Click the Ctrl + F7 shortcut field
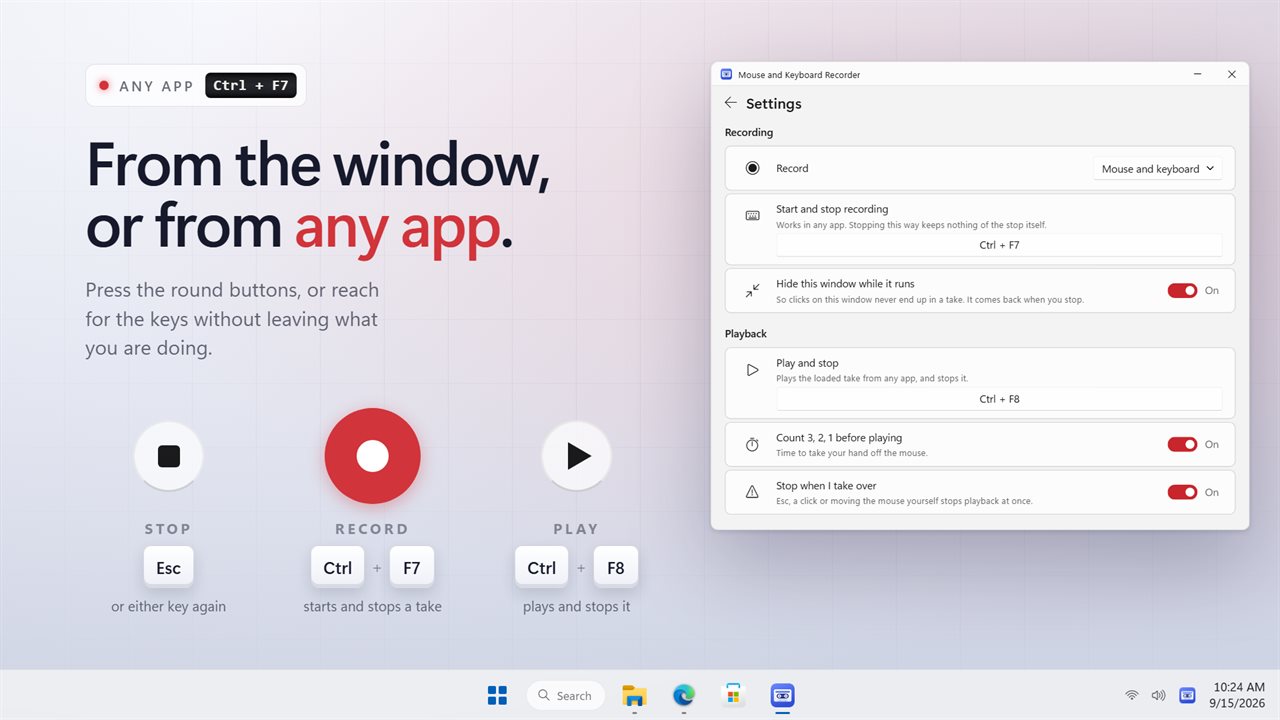This screenshot has height=720, width=1280. (999, 245)
